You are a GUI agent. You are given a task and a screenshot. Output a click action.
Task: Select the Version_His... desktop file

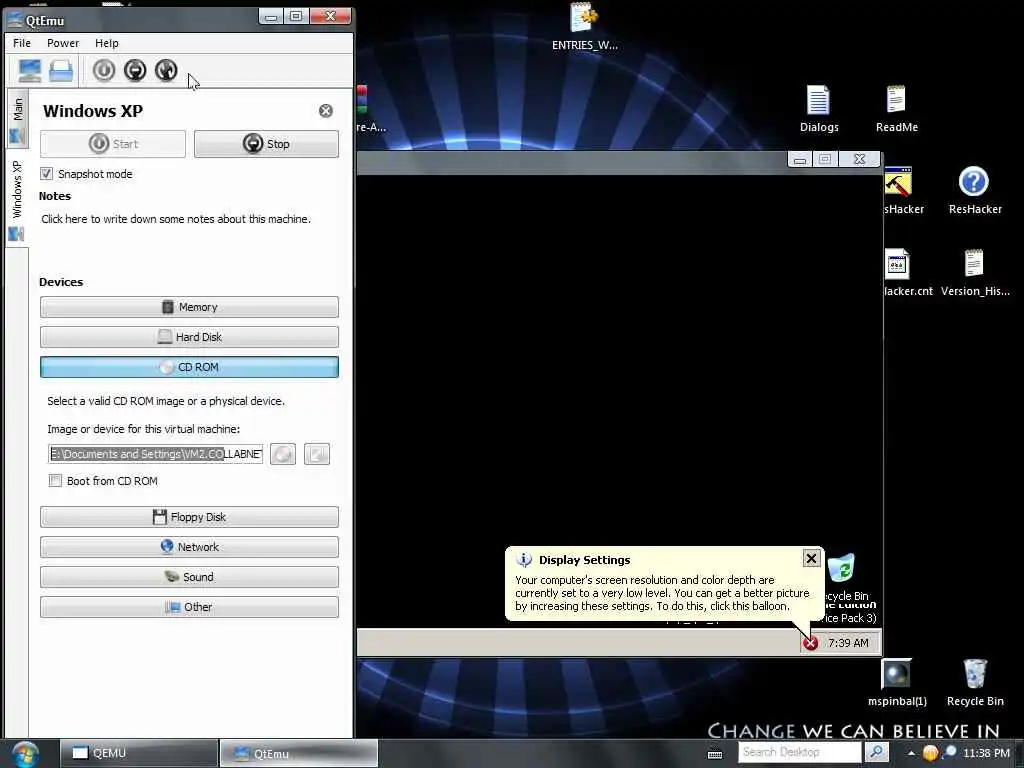click(975, 273)
